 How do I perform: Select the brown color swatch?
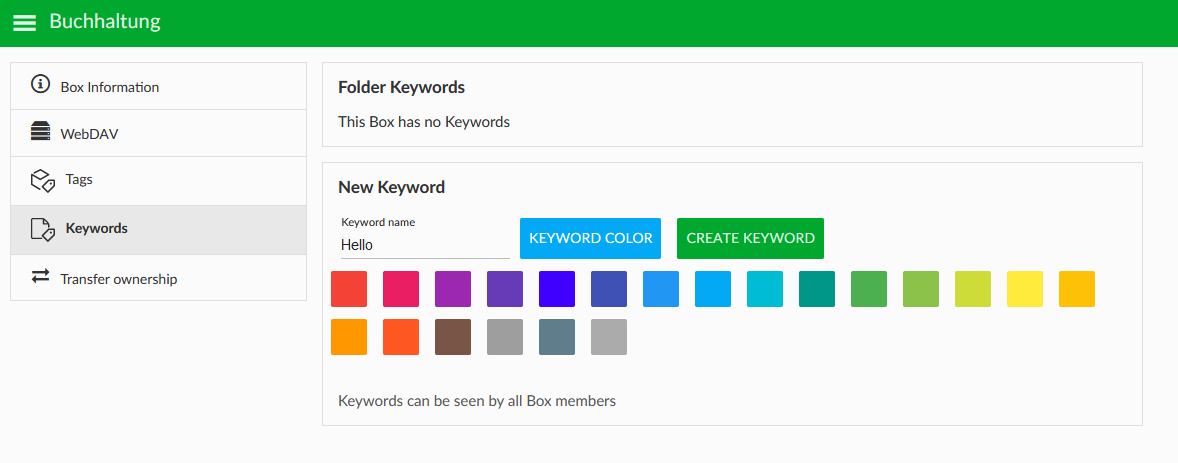pyautogui.click(x=453, y=337)
